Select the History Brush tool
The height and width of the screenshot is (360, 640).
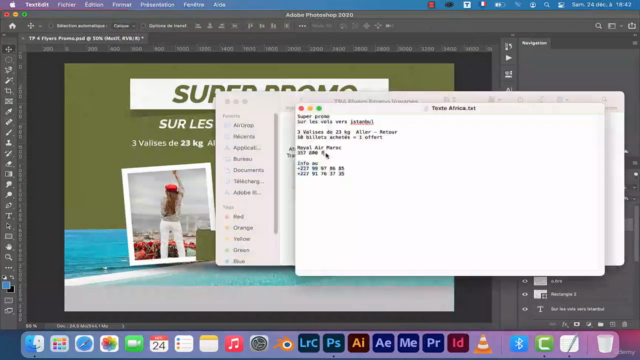(x=9, y=153)
